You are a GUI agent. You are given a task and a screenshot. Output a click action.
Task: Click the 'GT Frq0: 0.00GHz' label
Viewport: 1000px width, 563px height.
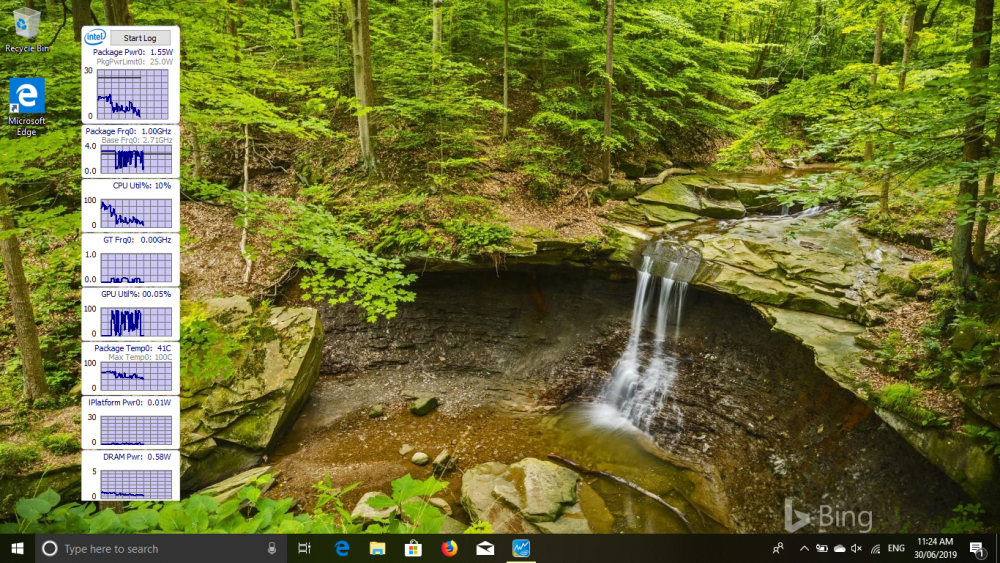[x=137, y=240]
